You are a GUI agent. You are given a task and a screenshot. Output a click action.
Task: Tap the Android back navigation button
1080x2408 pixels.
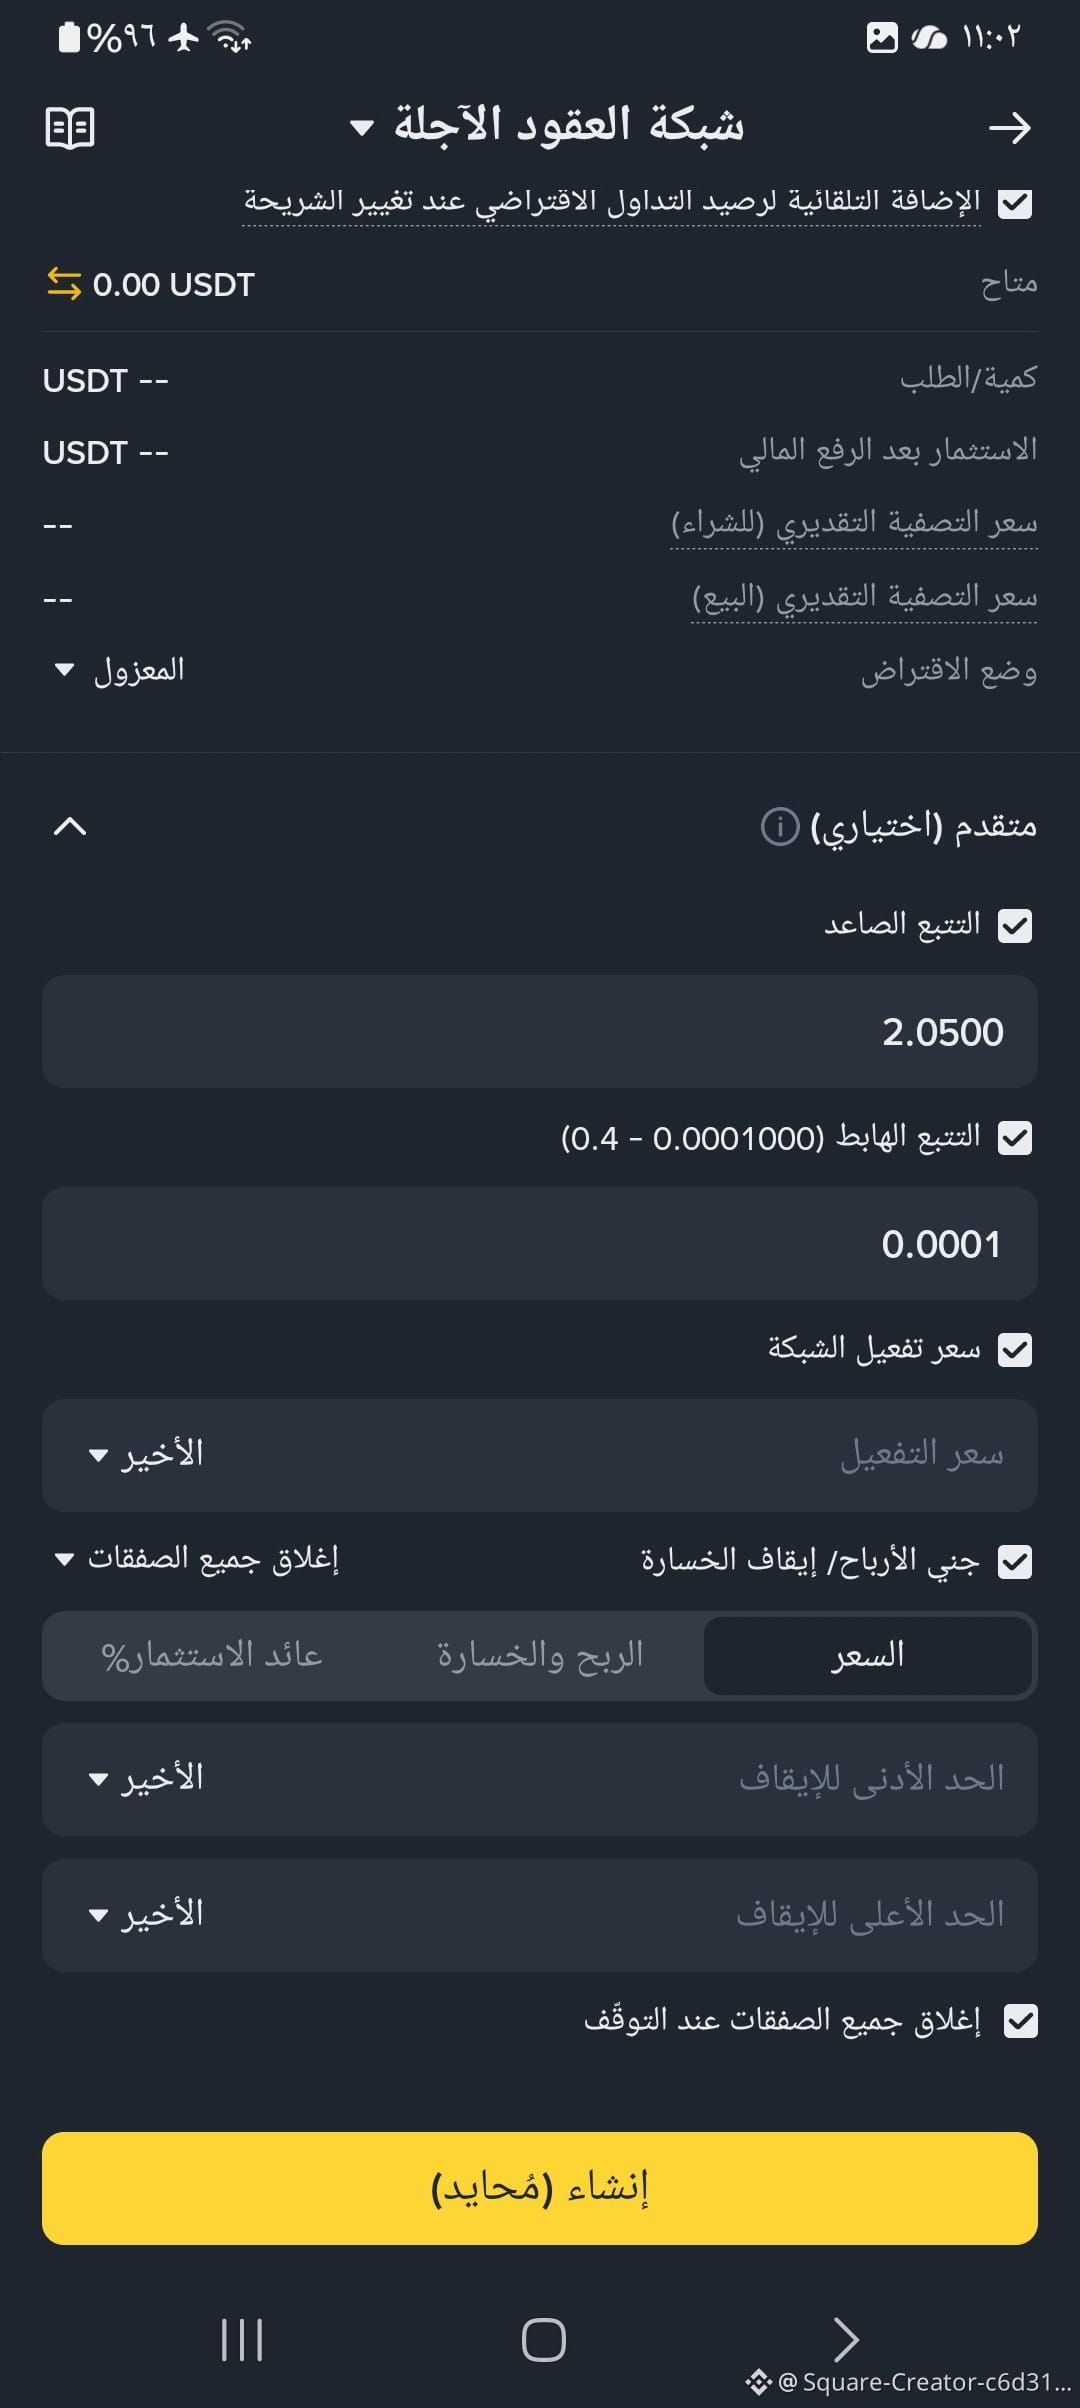[x=846, y=2340]
